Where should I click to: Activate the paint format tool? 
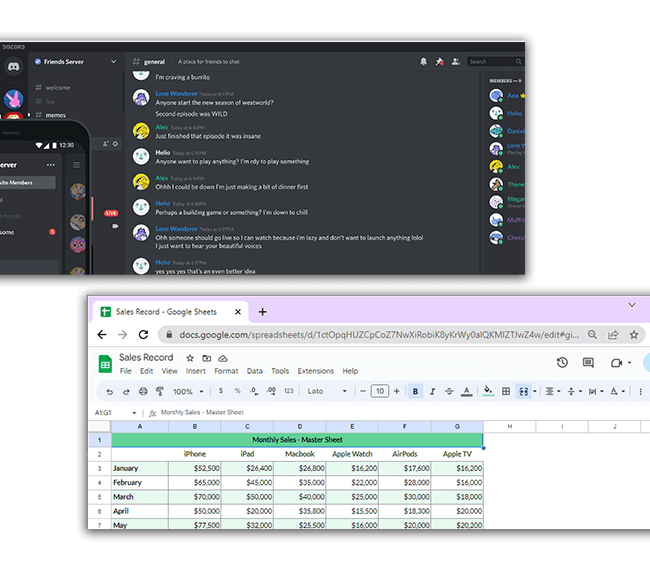click(160, 391)
